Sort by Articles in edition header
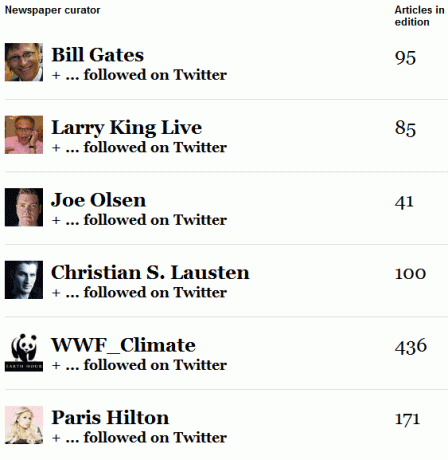The height and width of the screenshot is (460, 448). (x=419, y=16)
